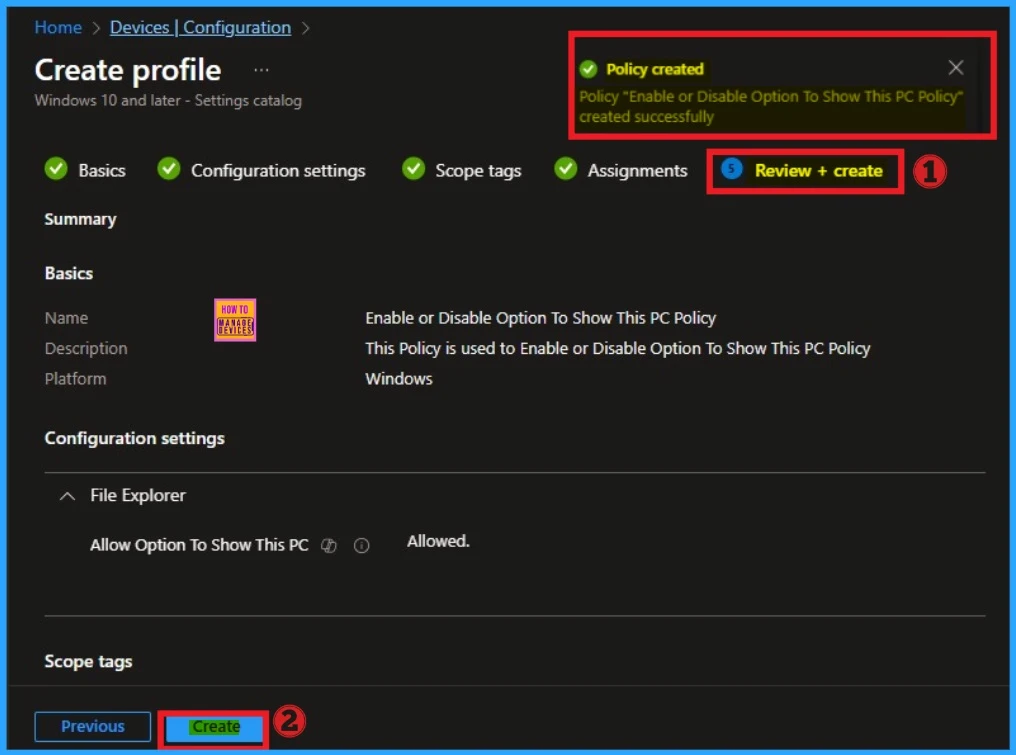1016x755 pixels.
Task: Click the Policy created notification title
Action: pos(654,69)
